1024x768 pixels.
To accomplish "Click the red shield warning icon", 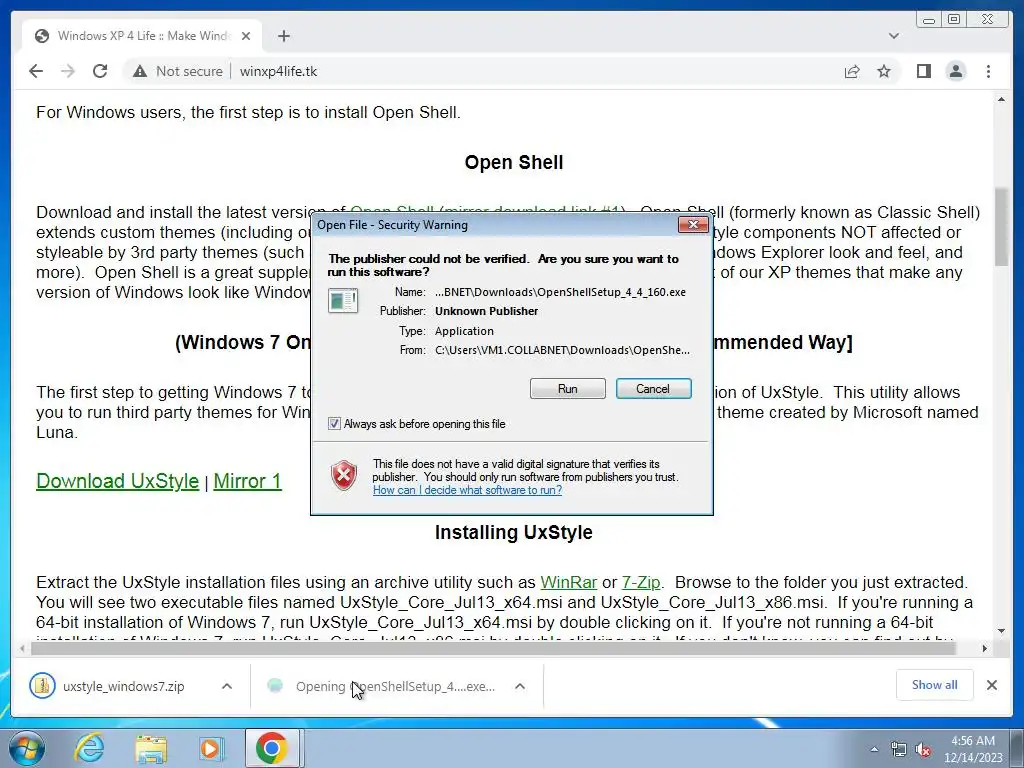I will click(x=344, y=475).
